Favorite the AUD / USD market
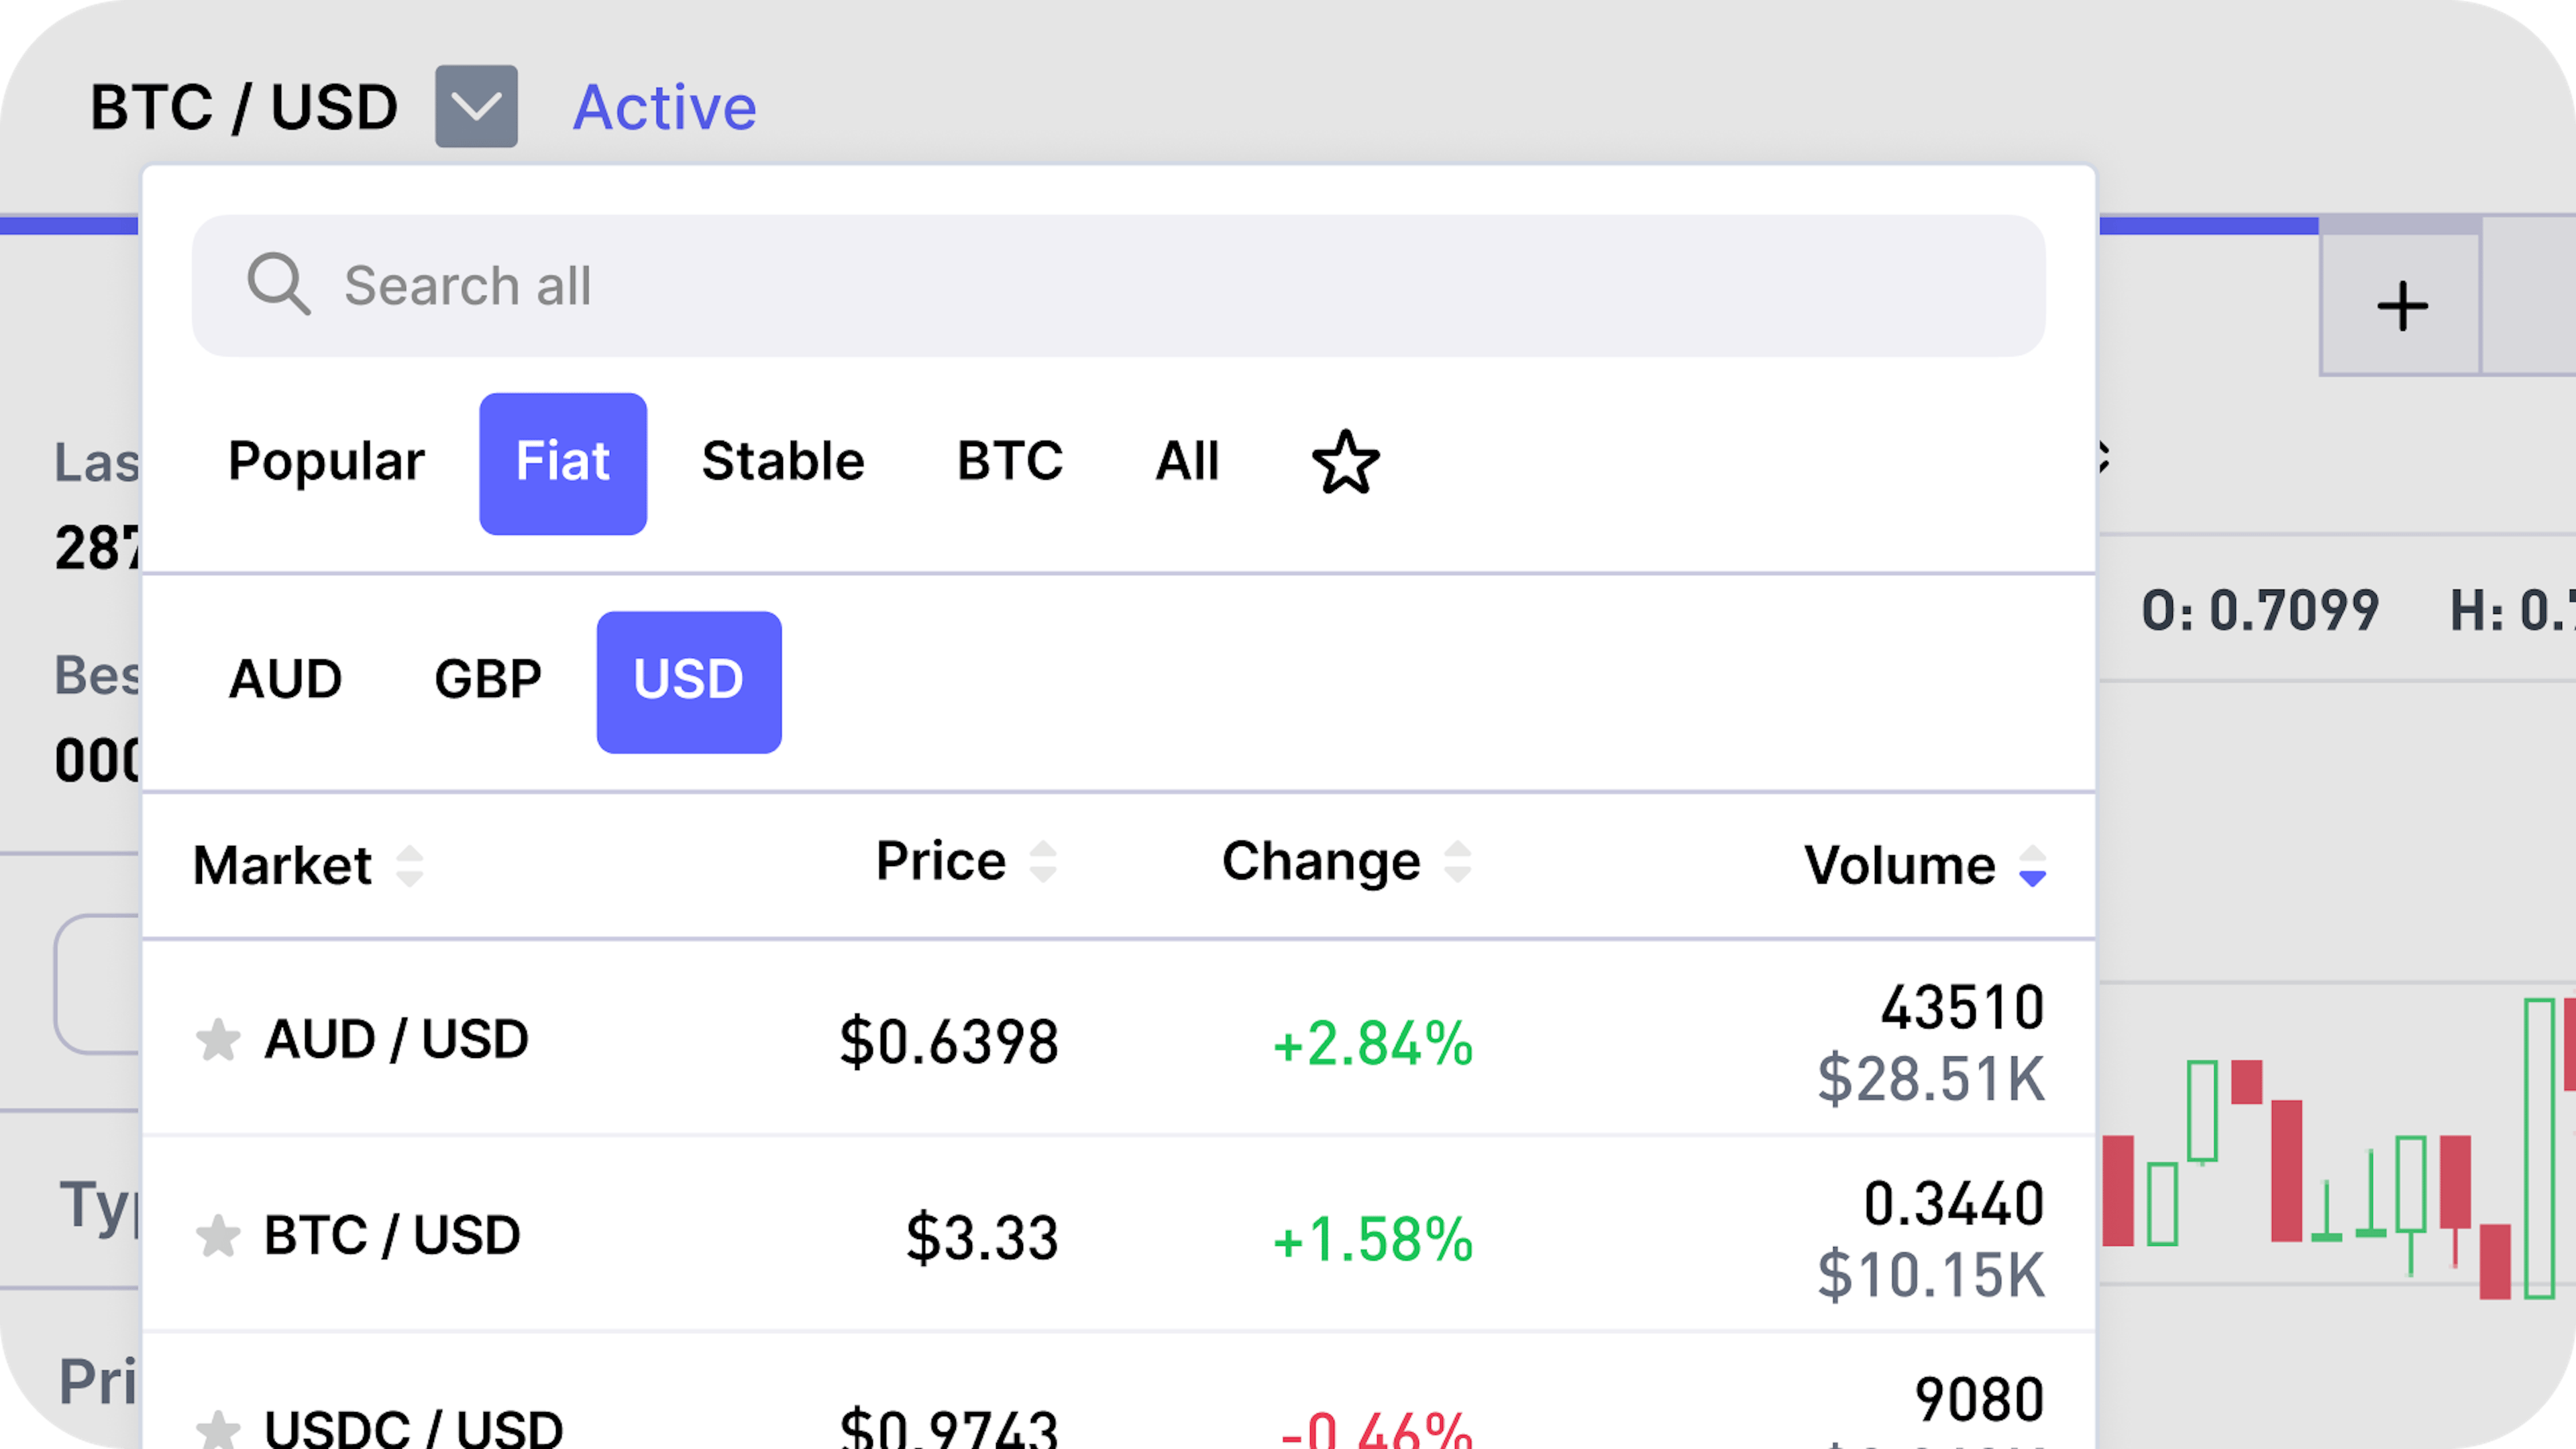The height and width of the screenshot is (1449, 2576). pyautogui.click(x=220, y=1040)
